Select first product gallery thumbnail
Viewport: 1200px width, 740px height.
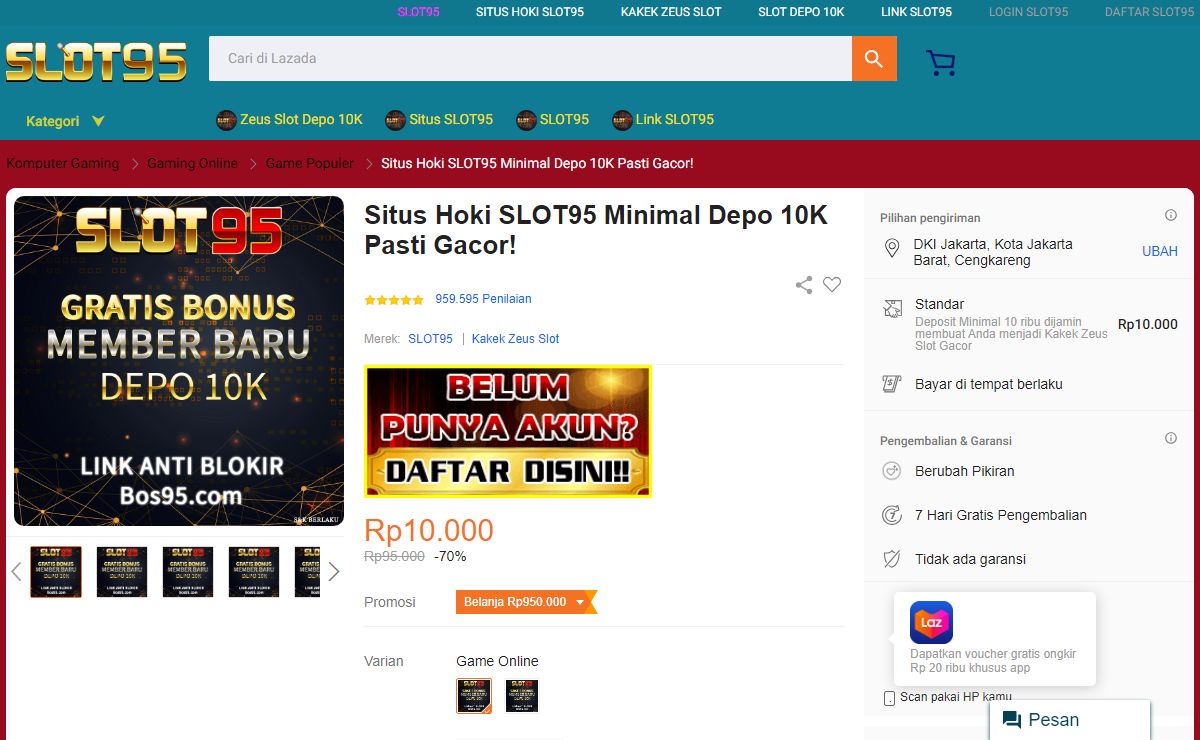(56, 572)
